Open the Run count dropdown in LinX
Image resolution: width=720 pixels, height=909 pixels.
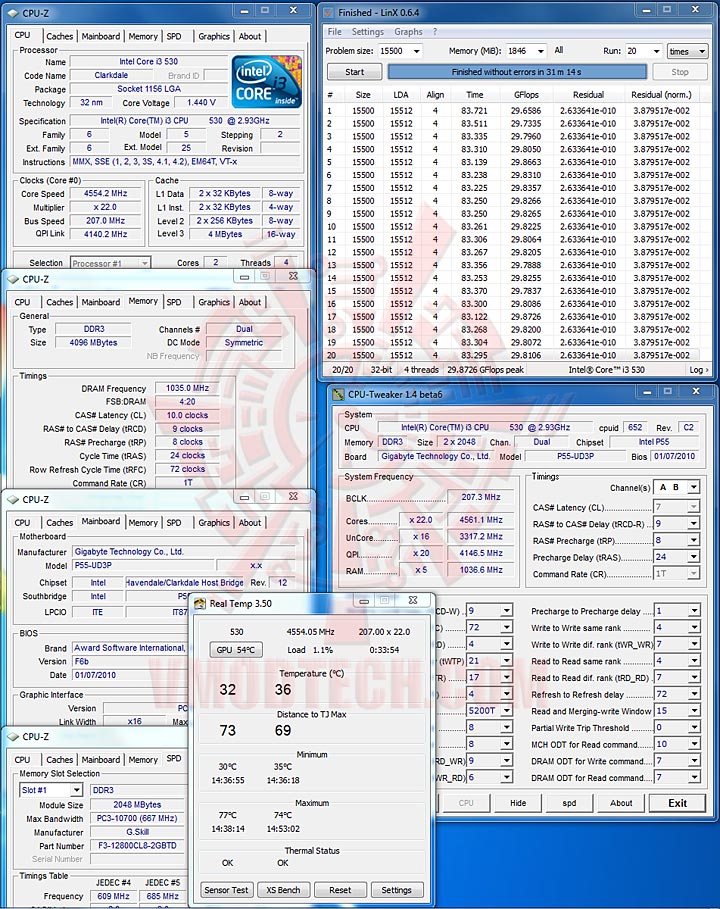[656, 51]
